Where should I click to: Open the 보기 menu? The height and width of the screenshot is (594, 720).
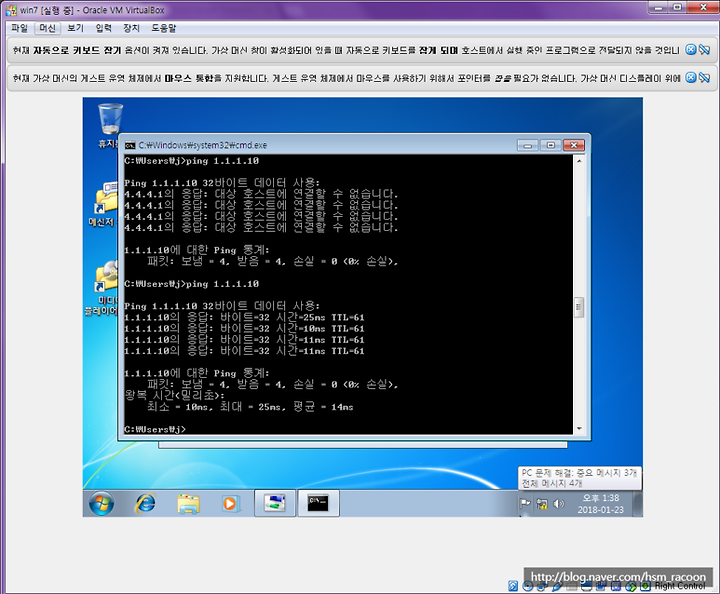pos(75,28)
